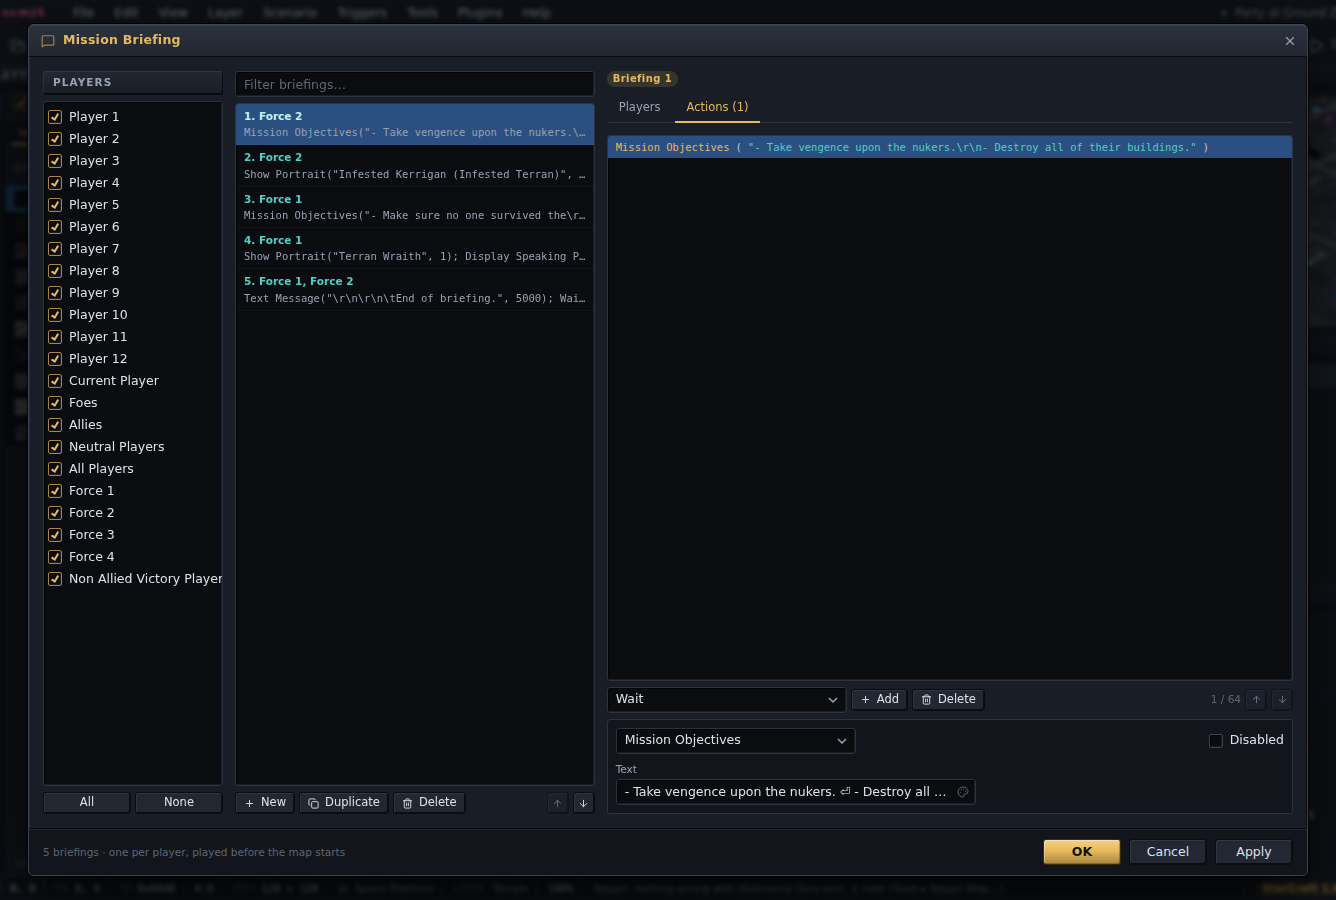Delete the selected briefing

[x=429, y=803]
